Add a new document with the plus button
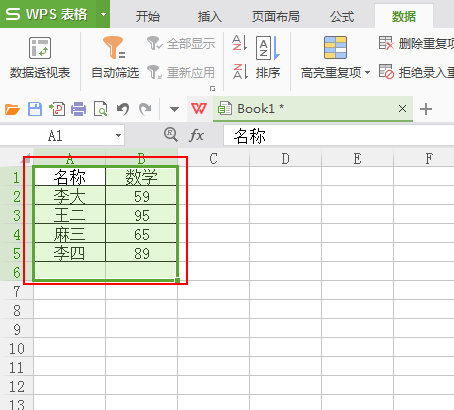This screenshot has width=454, height=410. point(426,109)
